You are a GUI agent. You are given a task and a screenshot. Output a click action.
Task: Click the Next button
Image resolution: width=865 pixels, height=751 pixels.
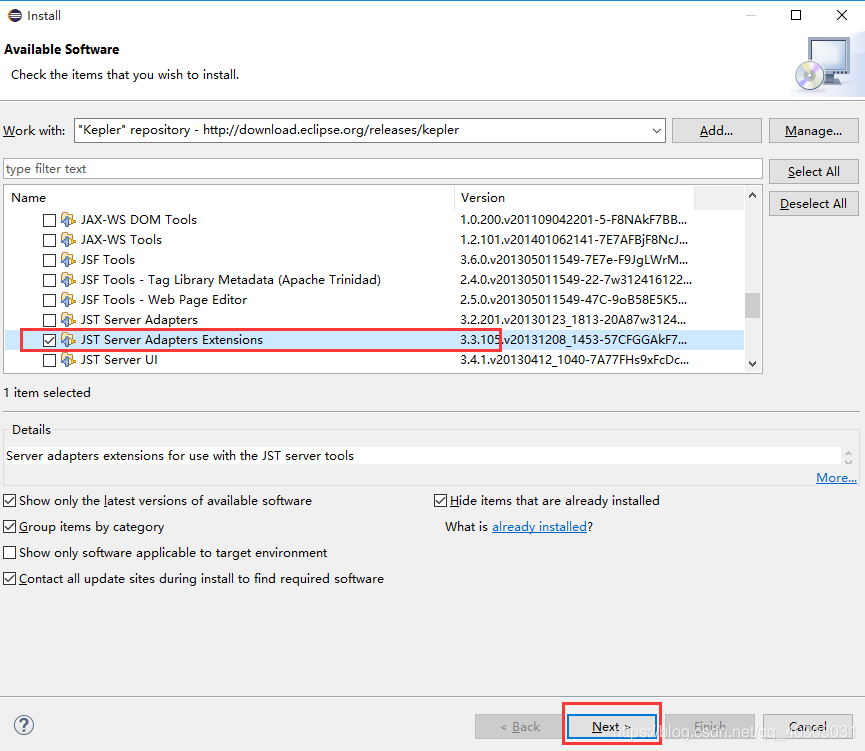[x=612, y=727]
